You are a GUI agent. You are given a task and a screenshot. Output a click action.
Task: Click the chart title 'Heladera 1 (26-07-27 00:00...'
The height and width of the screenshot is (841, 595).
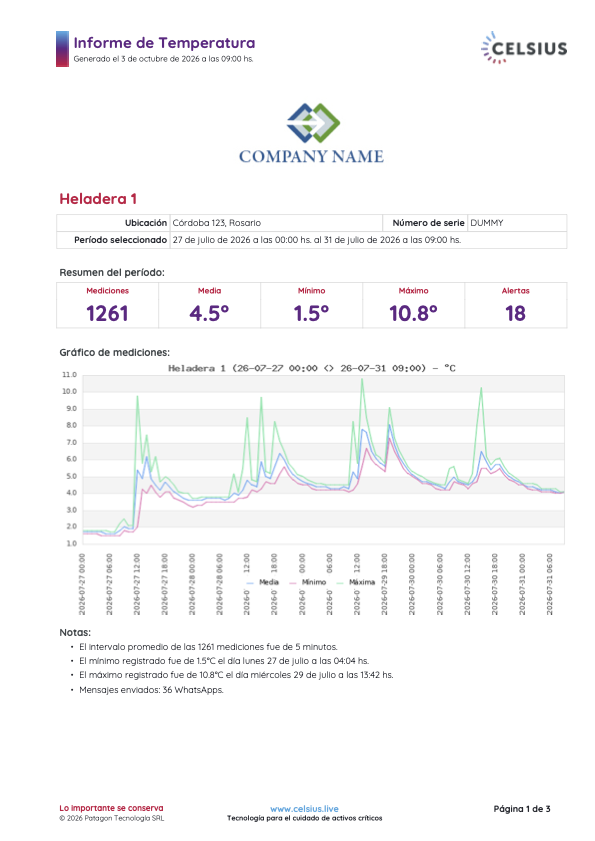(x=312, y=368)
